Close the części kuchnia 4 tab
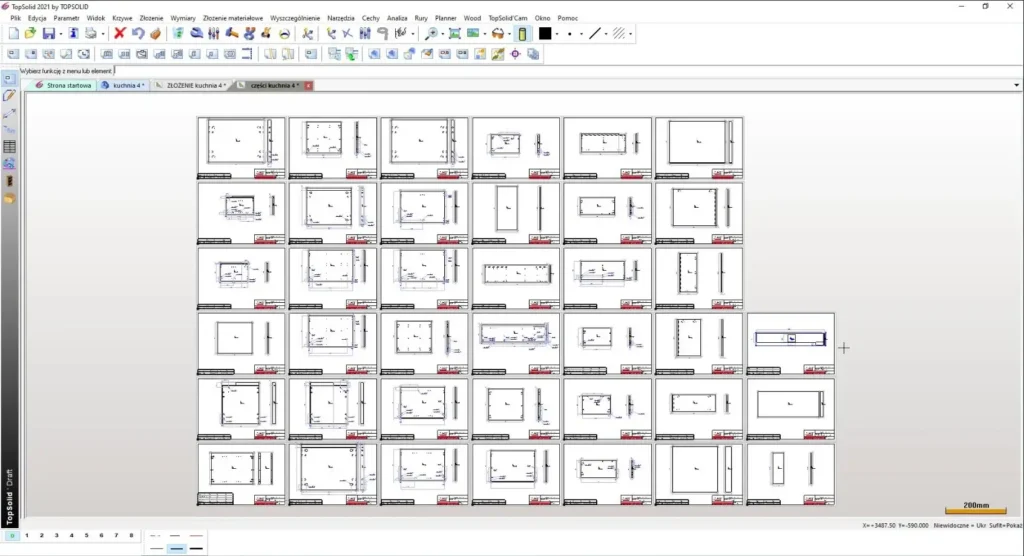The width and height of the screenshot is (1024, 556). pyautogui.click(x=308, y=86)
